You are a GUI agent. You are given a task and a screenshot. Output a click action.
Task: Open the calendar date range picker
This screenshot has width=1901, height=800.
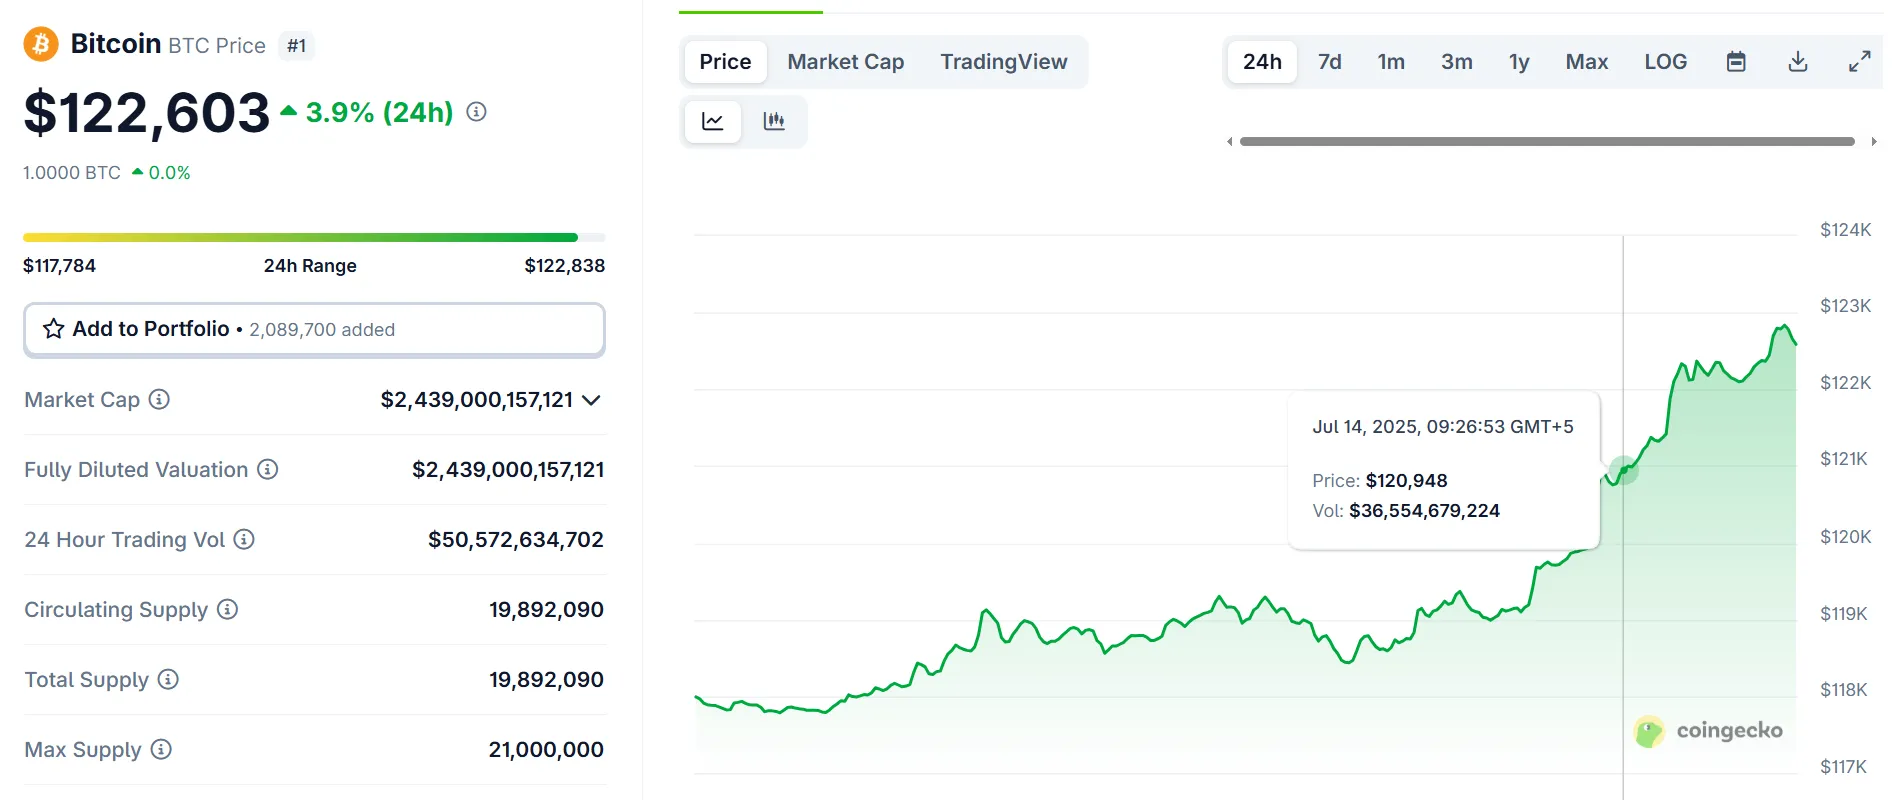[1736, 62]
